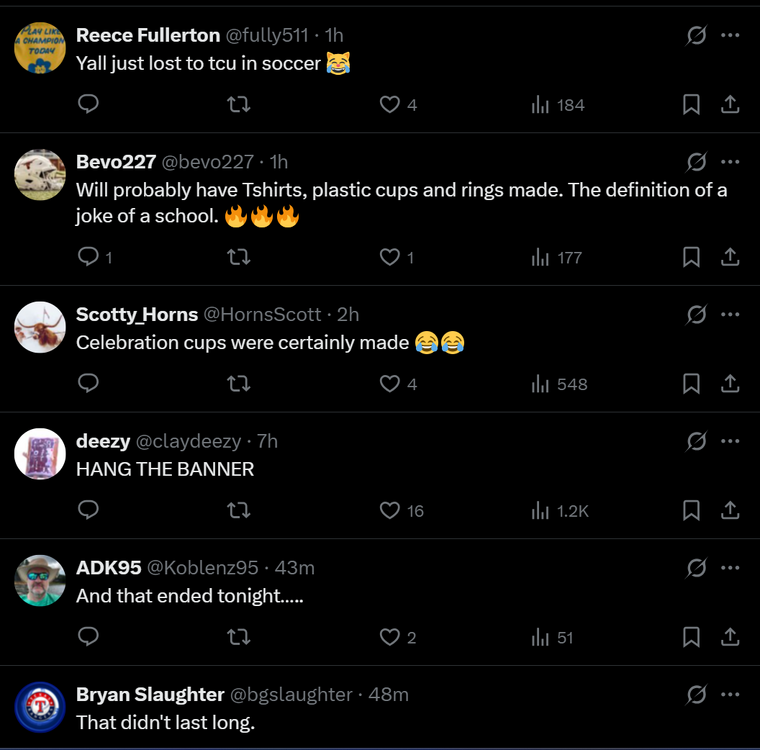Screen dimensions: 760x750
Task: Click ADK95's profile avatar
Action: [x=40, y=580]
